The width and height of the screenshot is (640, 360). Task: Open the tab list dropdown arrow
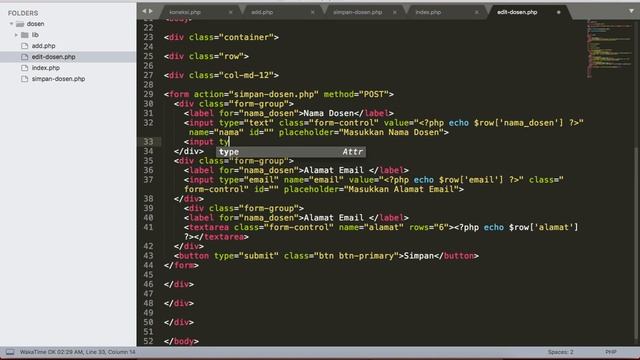(x=631, y=11)
